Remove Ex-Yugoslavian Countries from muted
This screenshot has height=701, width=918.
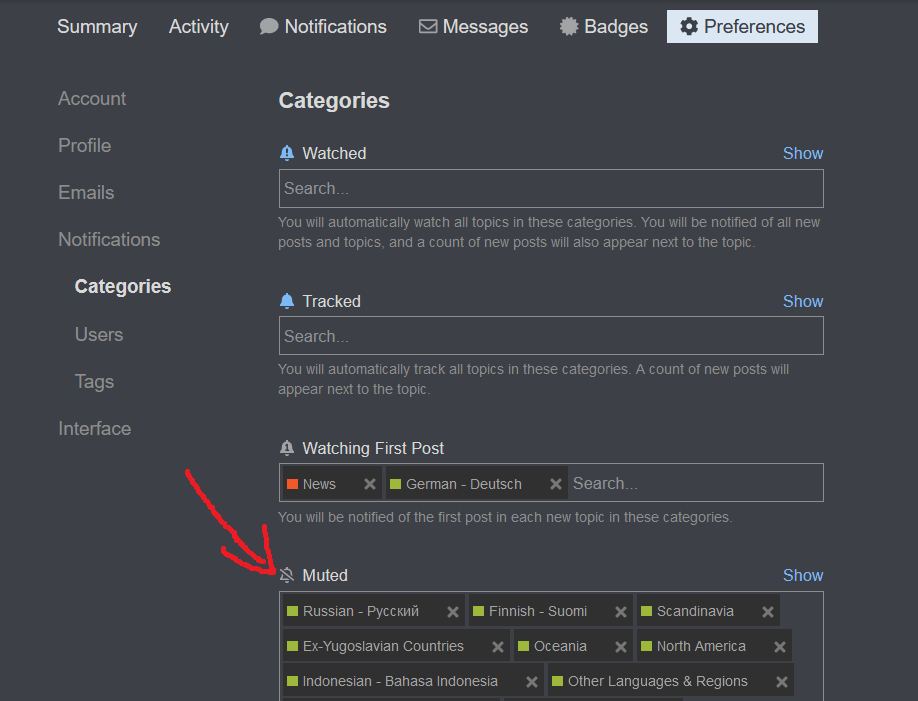point(498,647)
